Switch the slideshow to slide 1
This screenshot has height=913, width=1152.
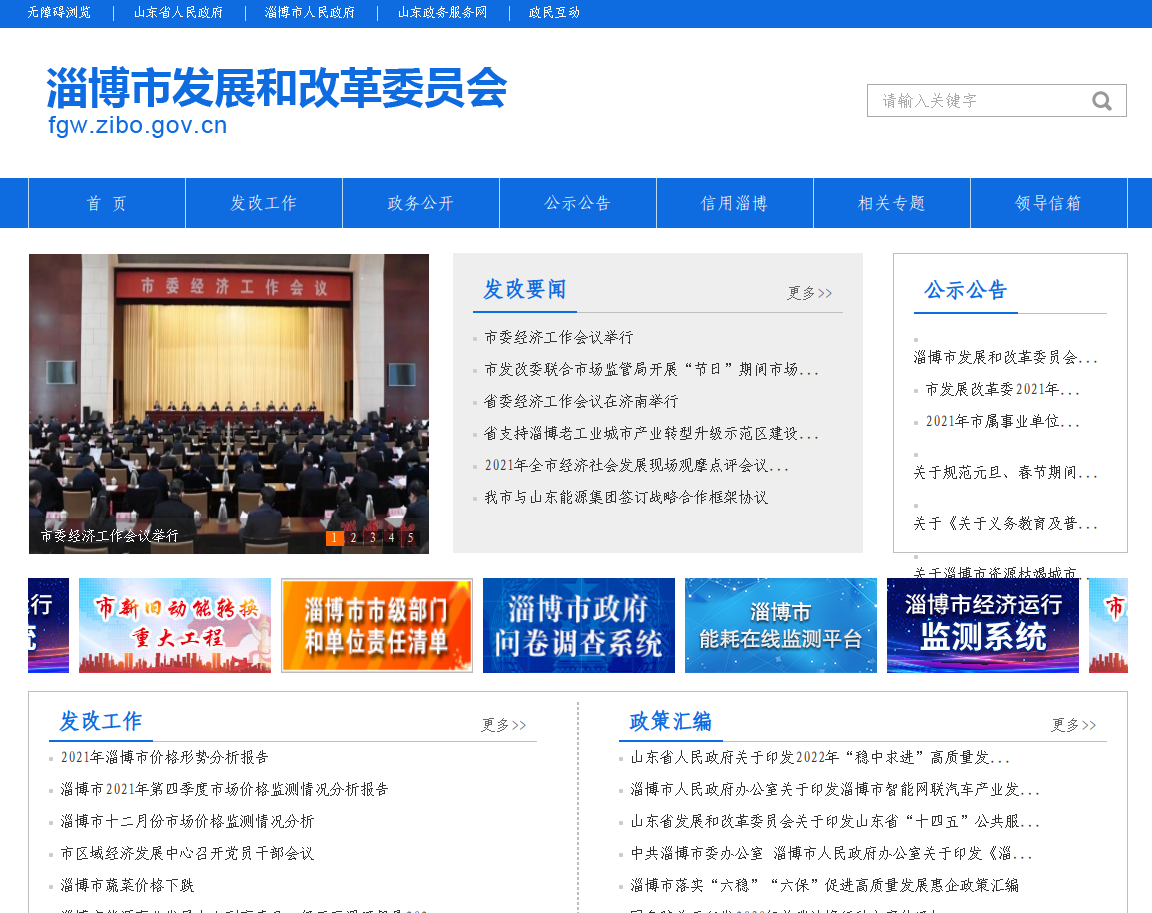click(x=334, y=538)
